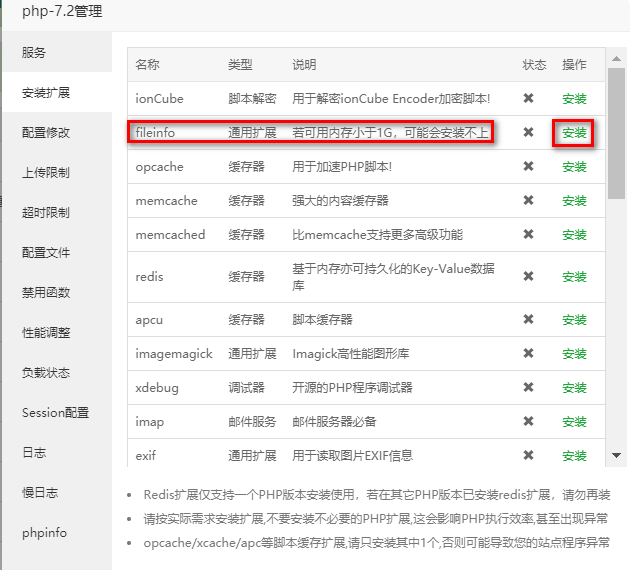Viewport: 630px width, 570px height.
Task: Install the exif extension
Action: click(574, 456)
